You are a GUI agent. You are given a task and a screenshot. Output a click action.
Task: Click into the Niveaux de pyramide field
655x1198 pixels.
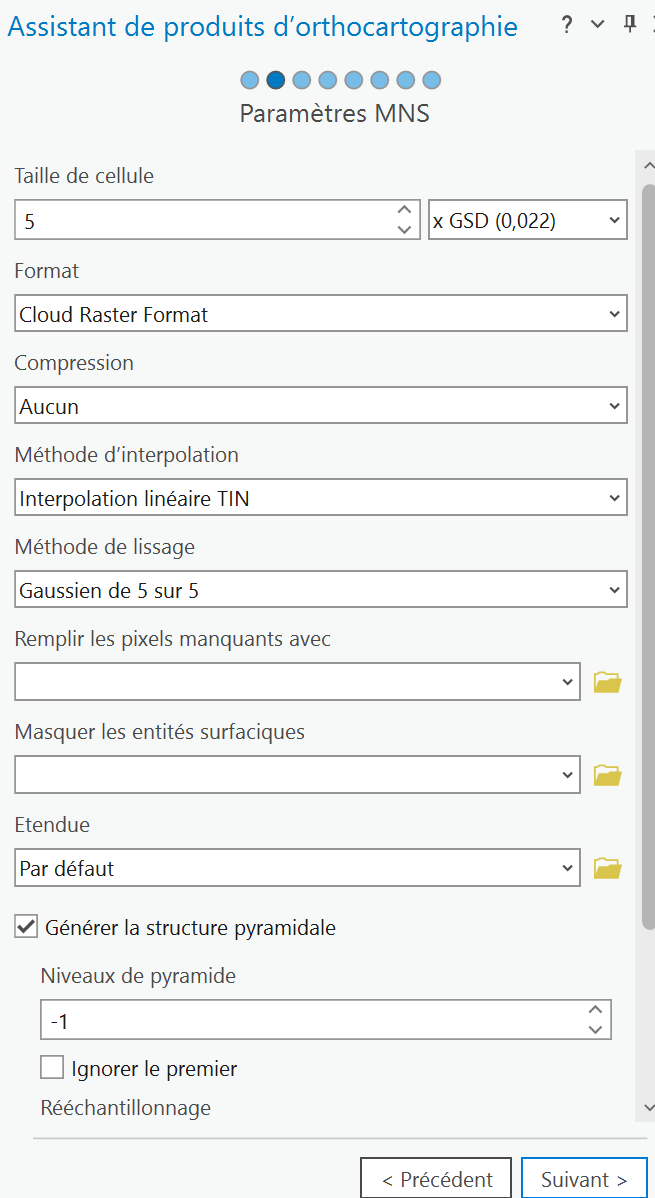coord(300,1021)
